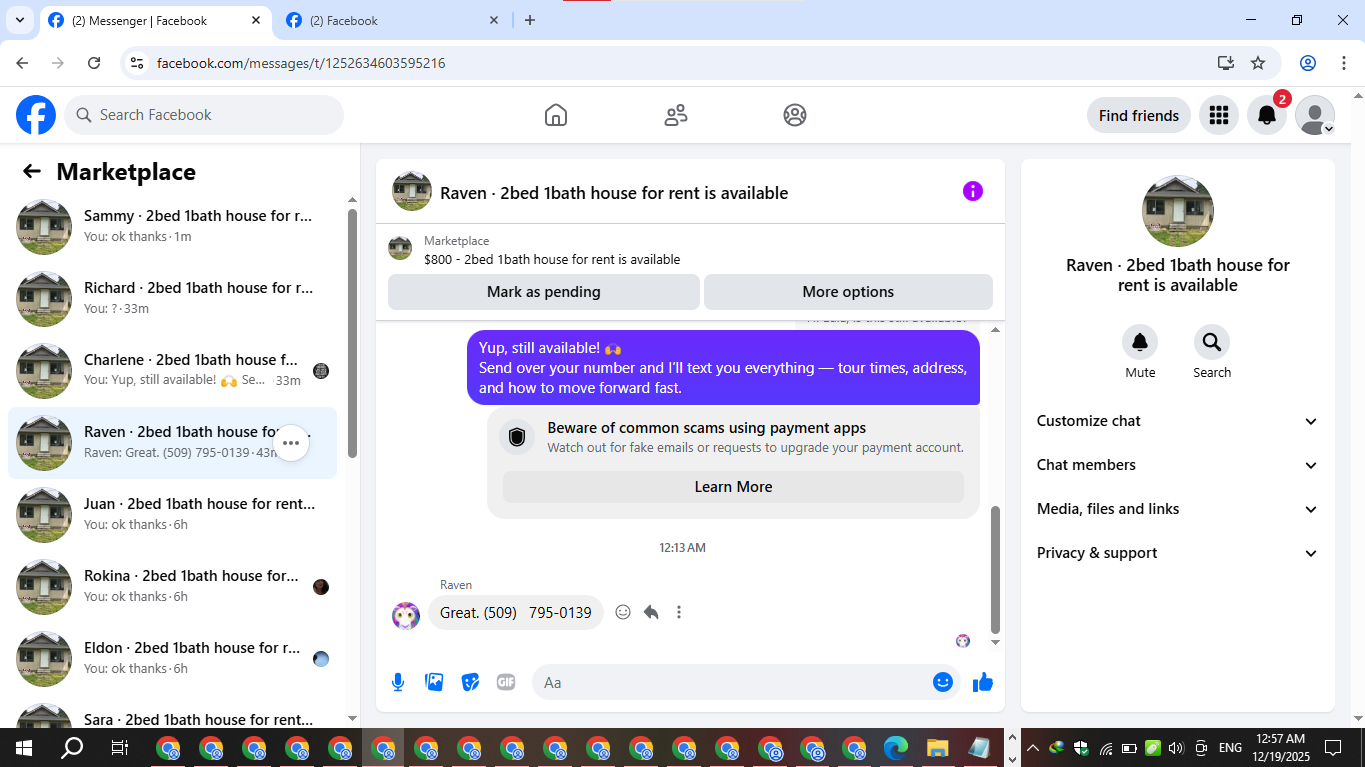Click the chat messages scrollbar
Screen dimensions: 1365x767
pyautogui.click(x=995, y=570)
